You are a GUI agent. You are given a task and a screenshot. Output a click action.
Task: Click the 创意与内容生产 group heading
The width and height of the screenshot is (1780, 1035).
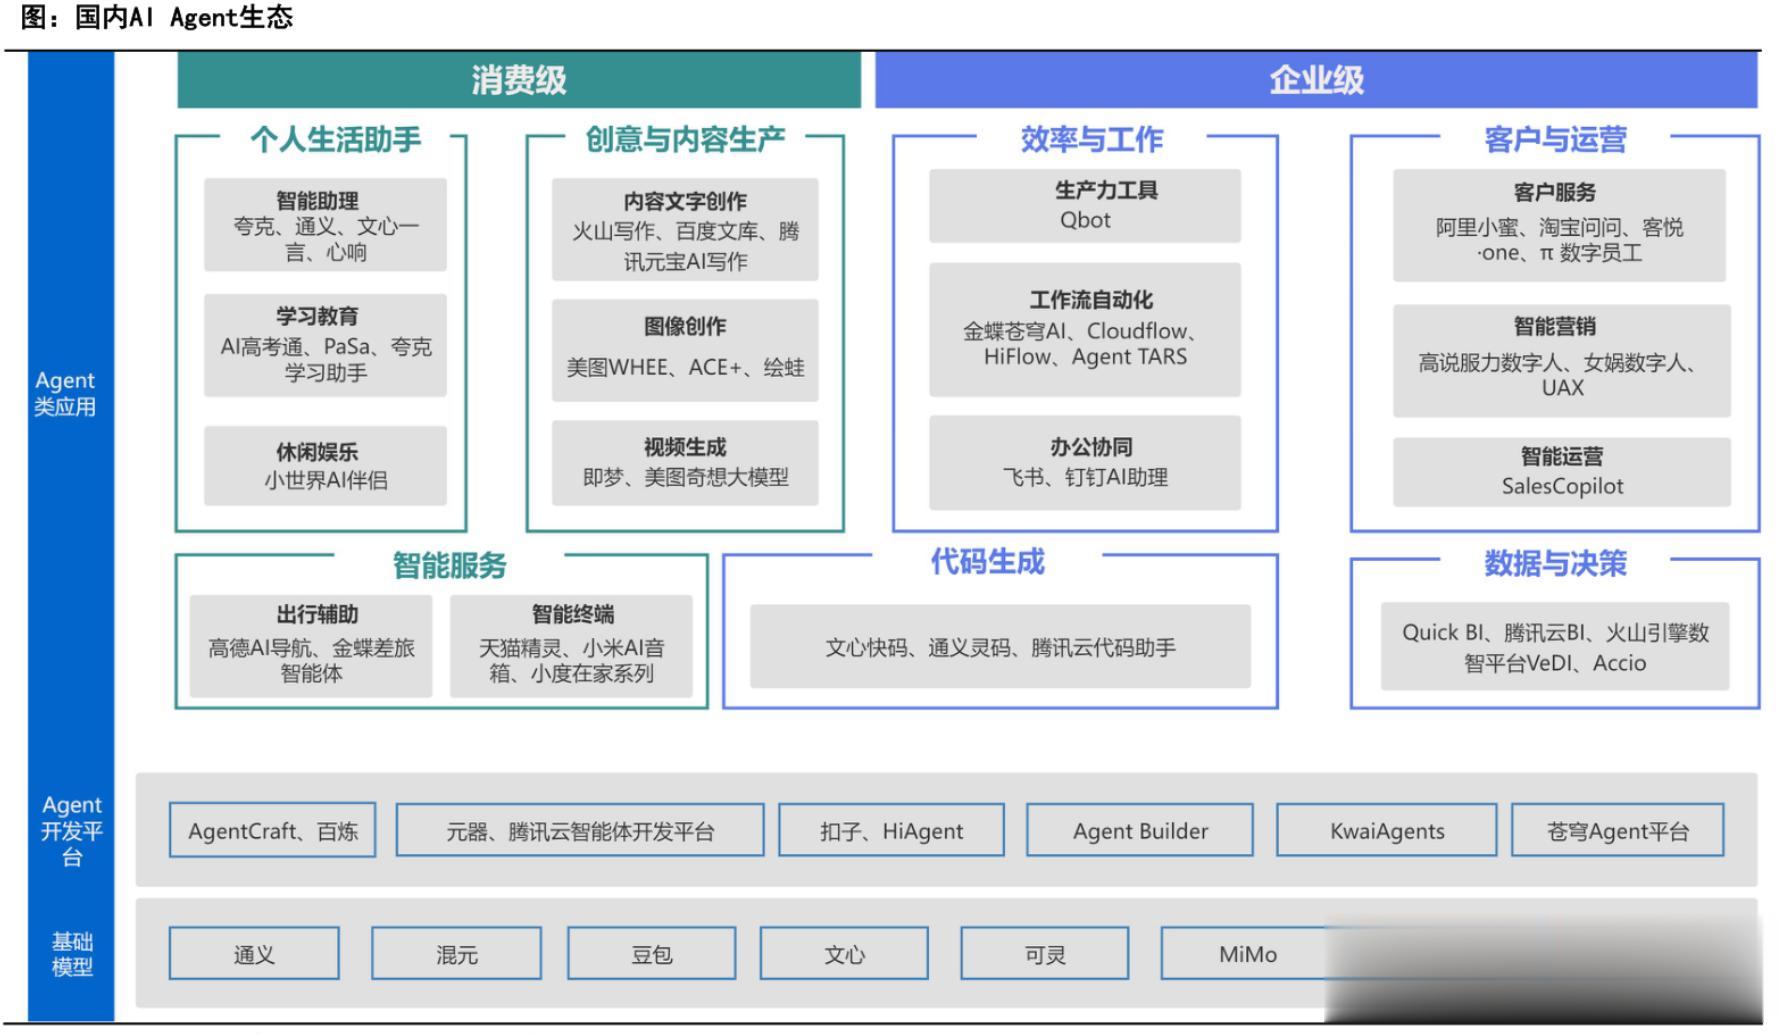[x=685, y=139]
